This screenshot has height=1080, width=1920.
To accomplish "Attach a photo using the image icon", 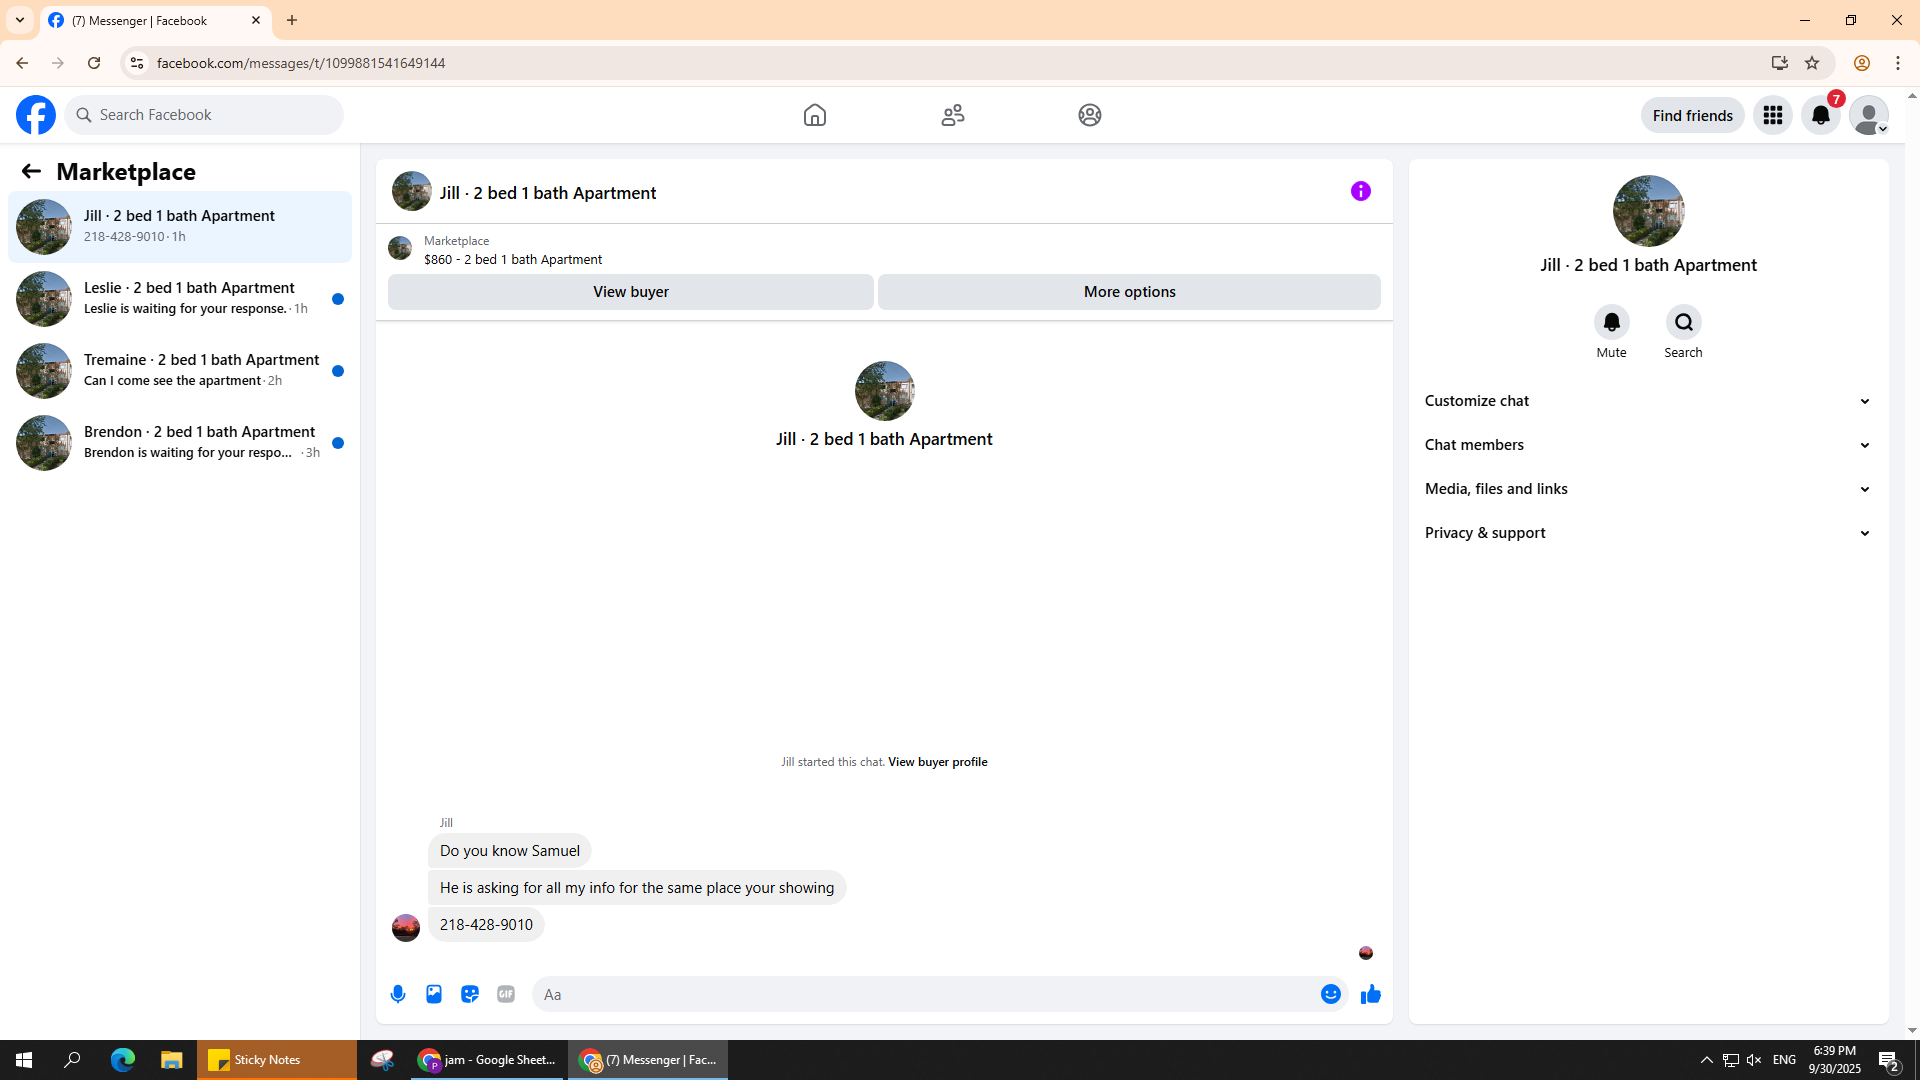I will tap(434, 994).
